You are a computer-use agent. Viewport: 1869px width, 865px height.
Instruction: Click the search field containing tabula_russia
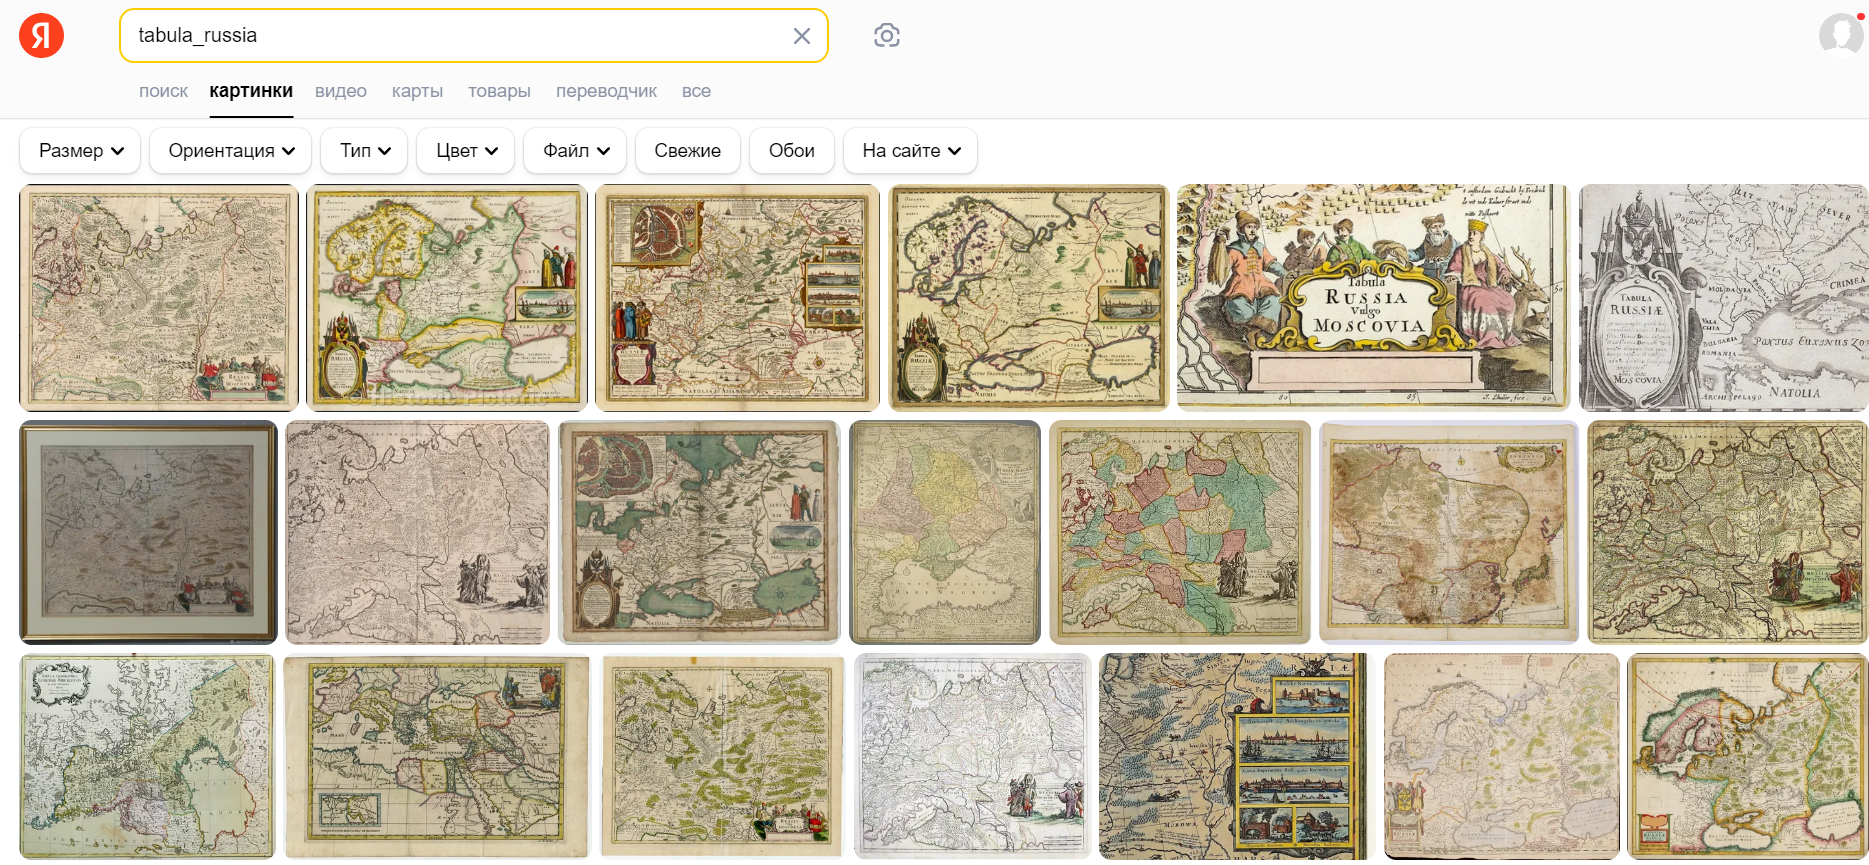point(473,36)
